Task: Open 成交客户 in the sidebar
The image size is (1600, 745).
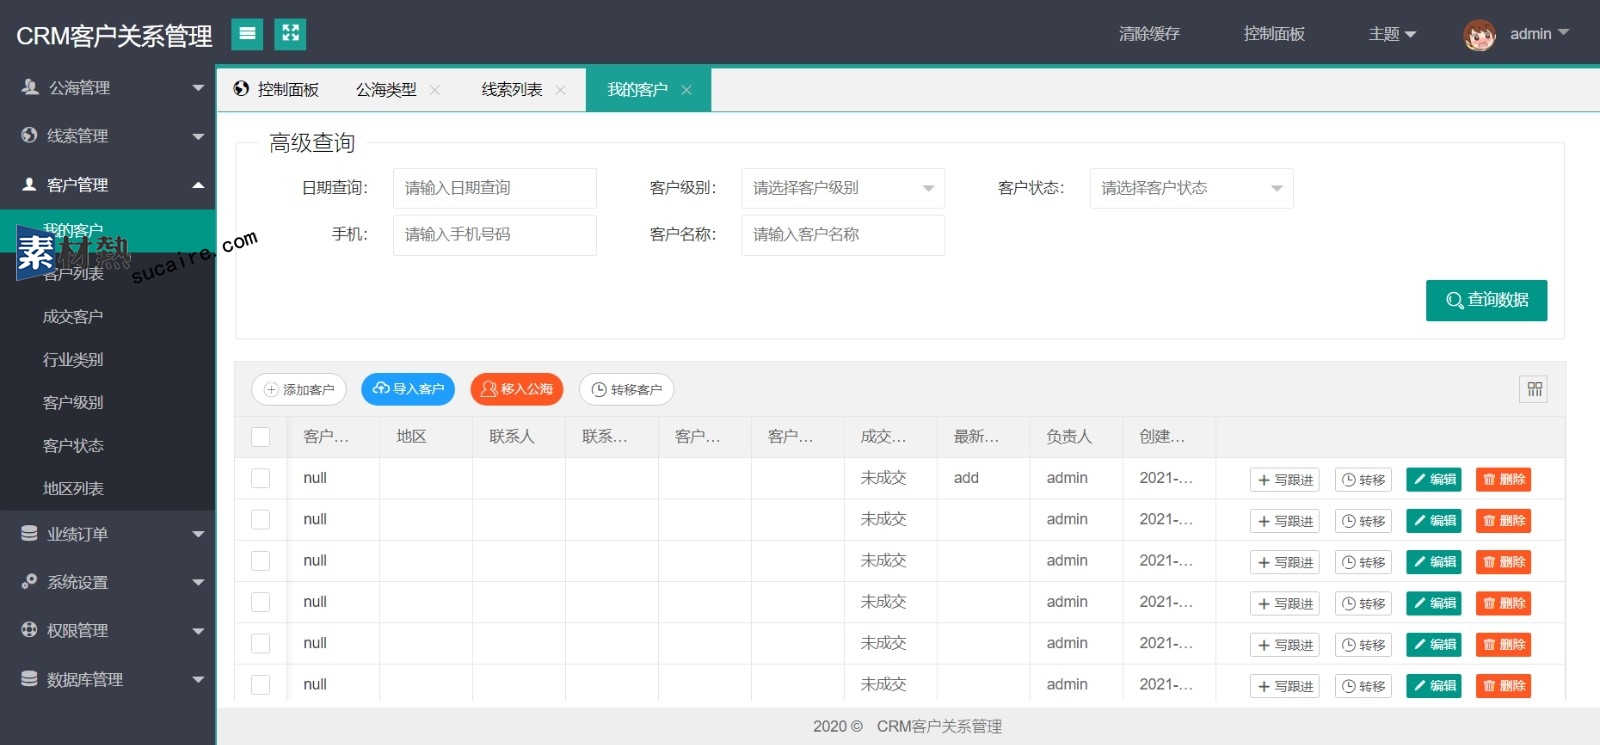Action: [x=73, y=316]
